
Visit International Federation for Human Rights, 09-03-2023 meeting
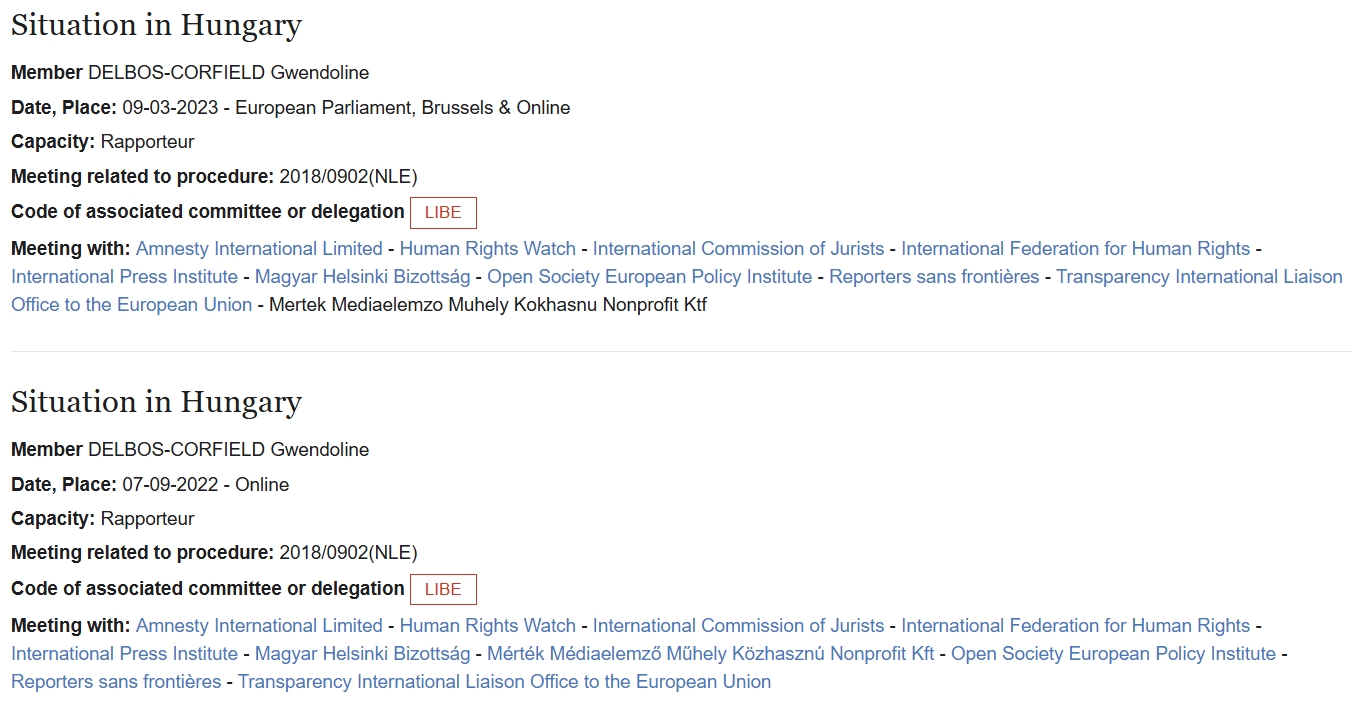pos(1075,249)
